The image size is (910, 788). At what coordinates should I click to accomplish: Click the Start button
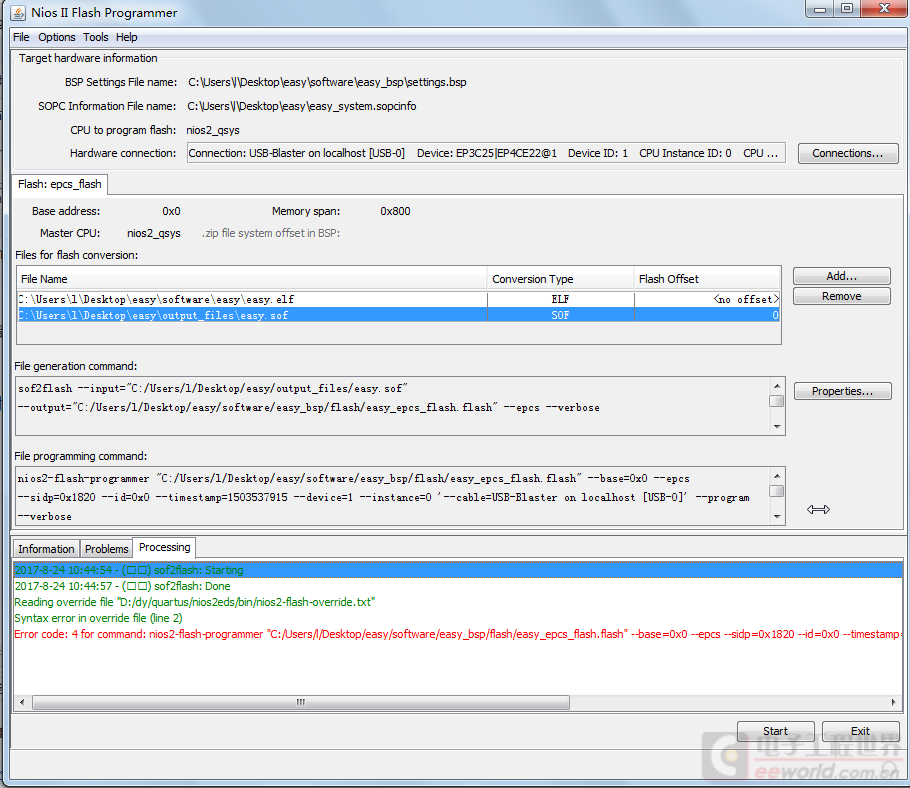tap(775, 731)
